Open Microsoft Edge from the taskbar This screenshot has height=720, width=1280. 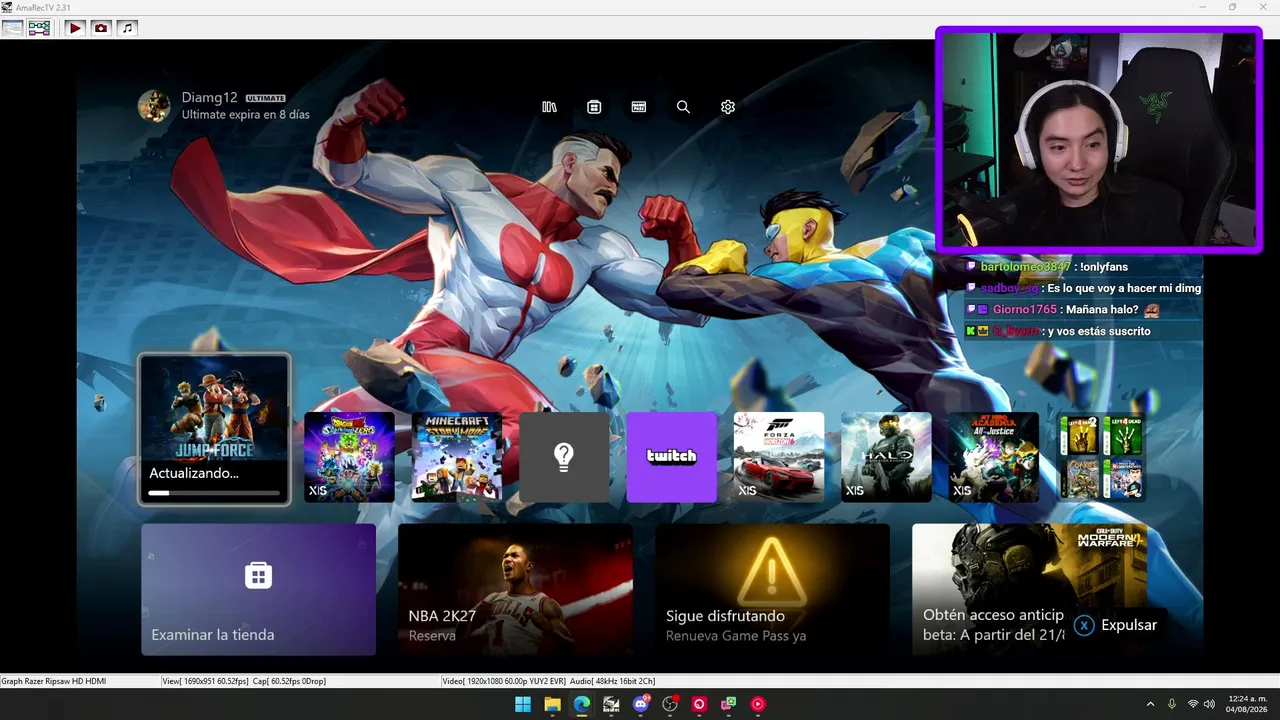[x=582, y=704]
